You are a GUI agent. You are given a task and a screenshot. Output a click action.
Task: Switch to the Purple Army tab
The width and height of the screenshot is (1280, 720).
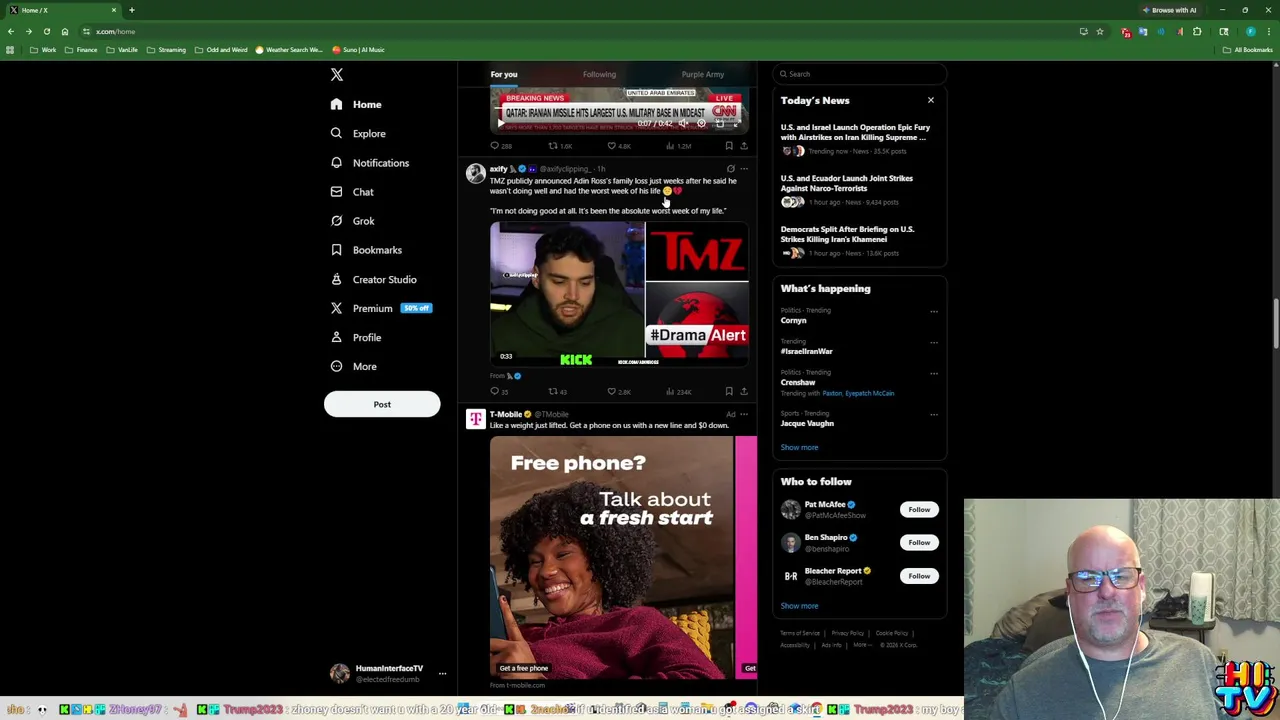[703, 74]
